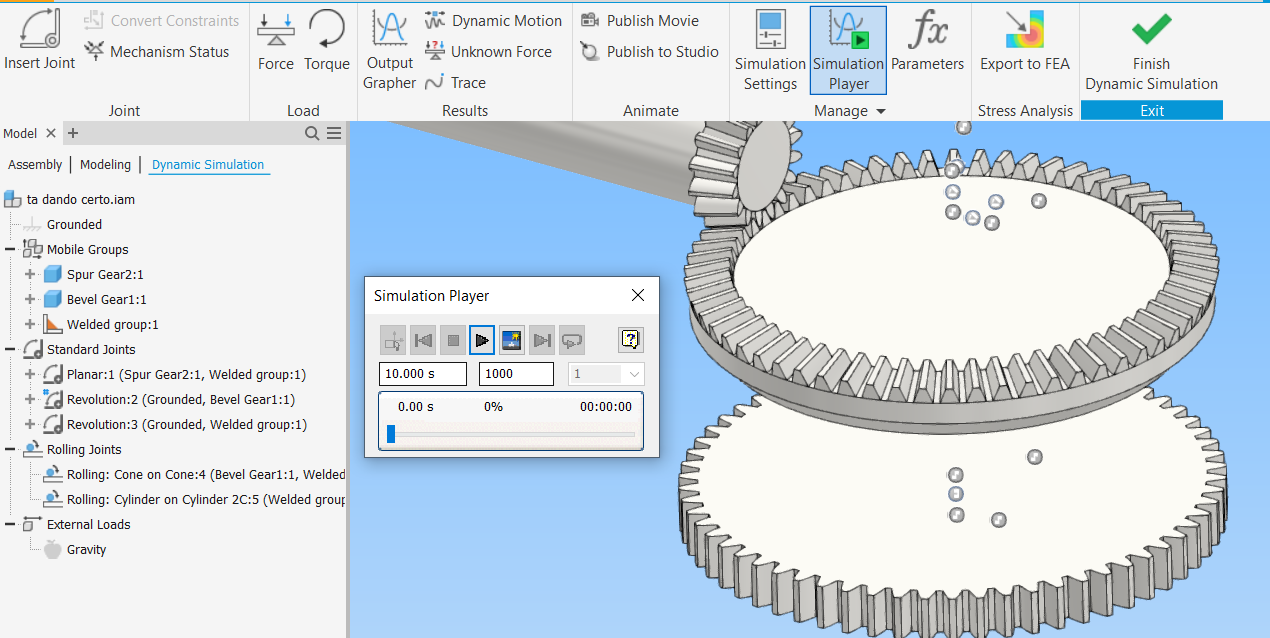The width and height of the screenshot is (1270, 638).
Task: Collapse the Mobile Groups node
Action: pyautogui.click(x=9, y=249)
